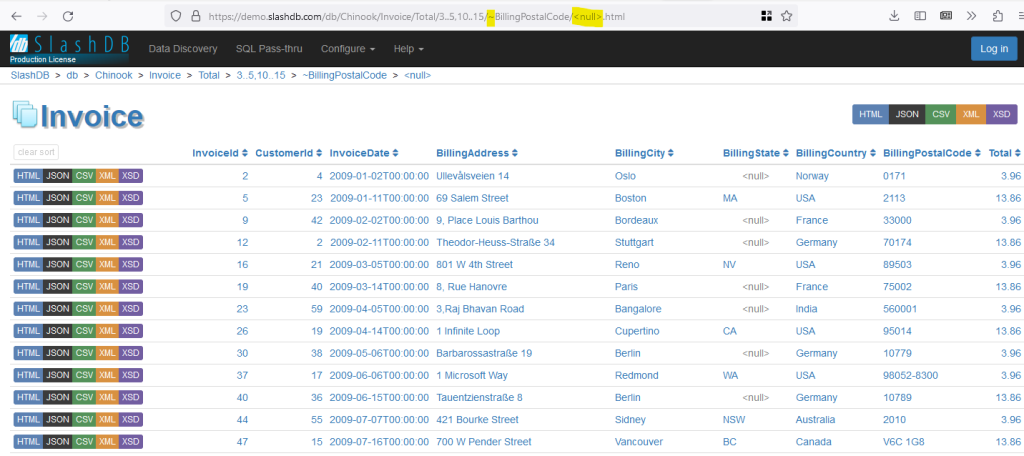Viewport: 1024px width, 456px height.
Task: Click the SlashDB logo
Action: point(70,48)
